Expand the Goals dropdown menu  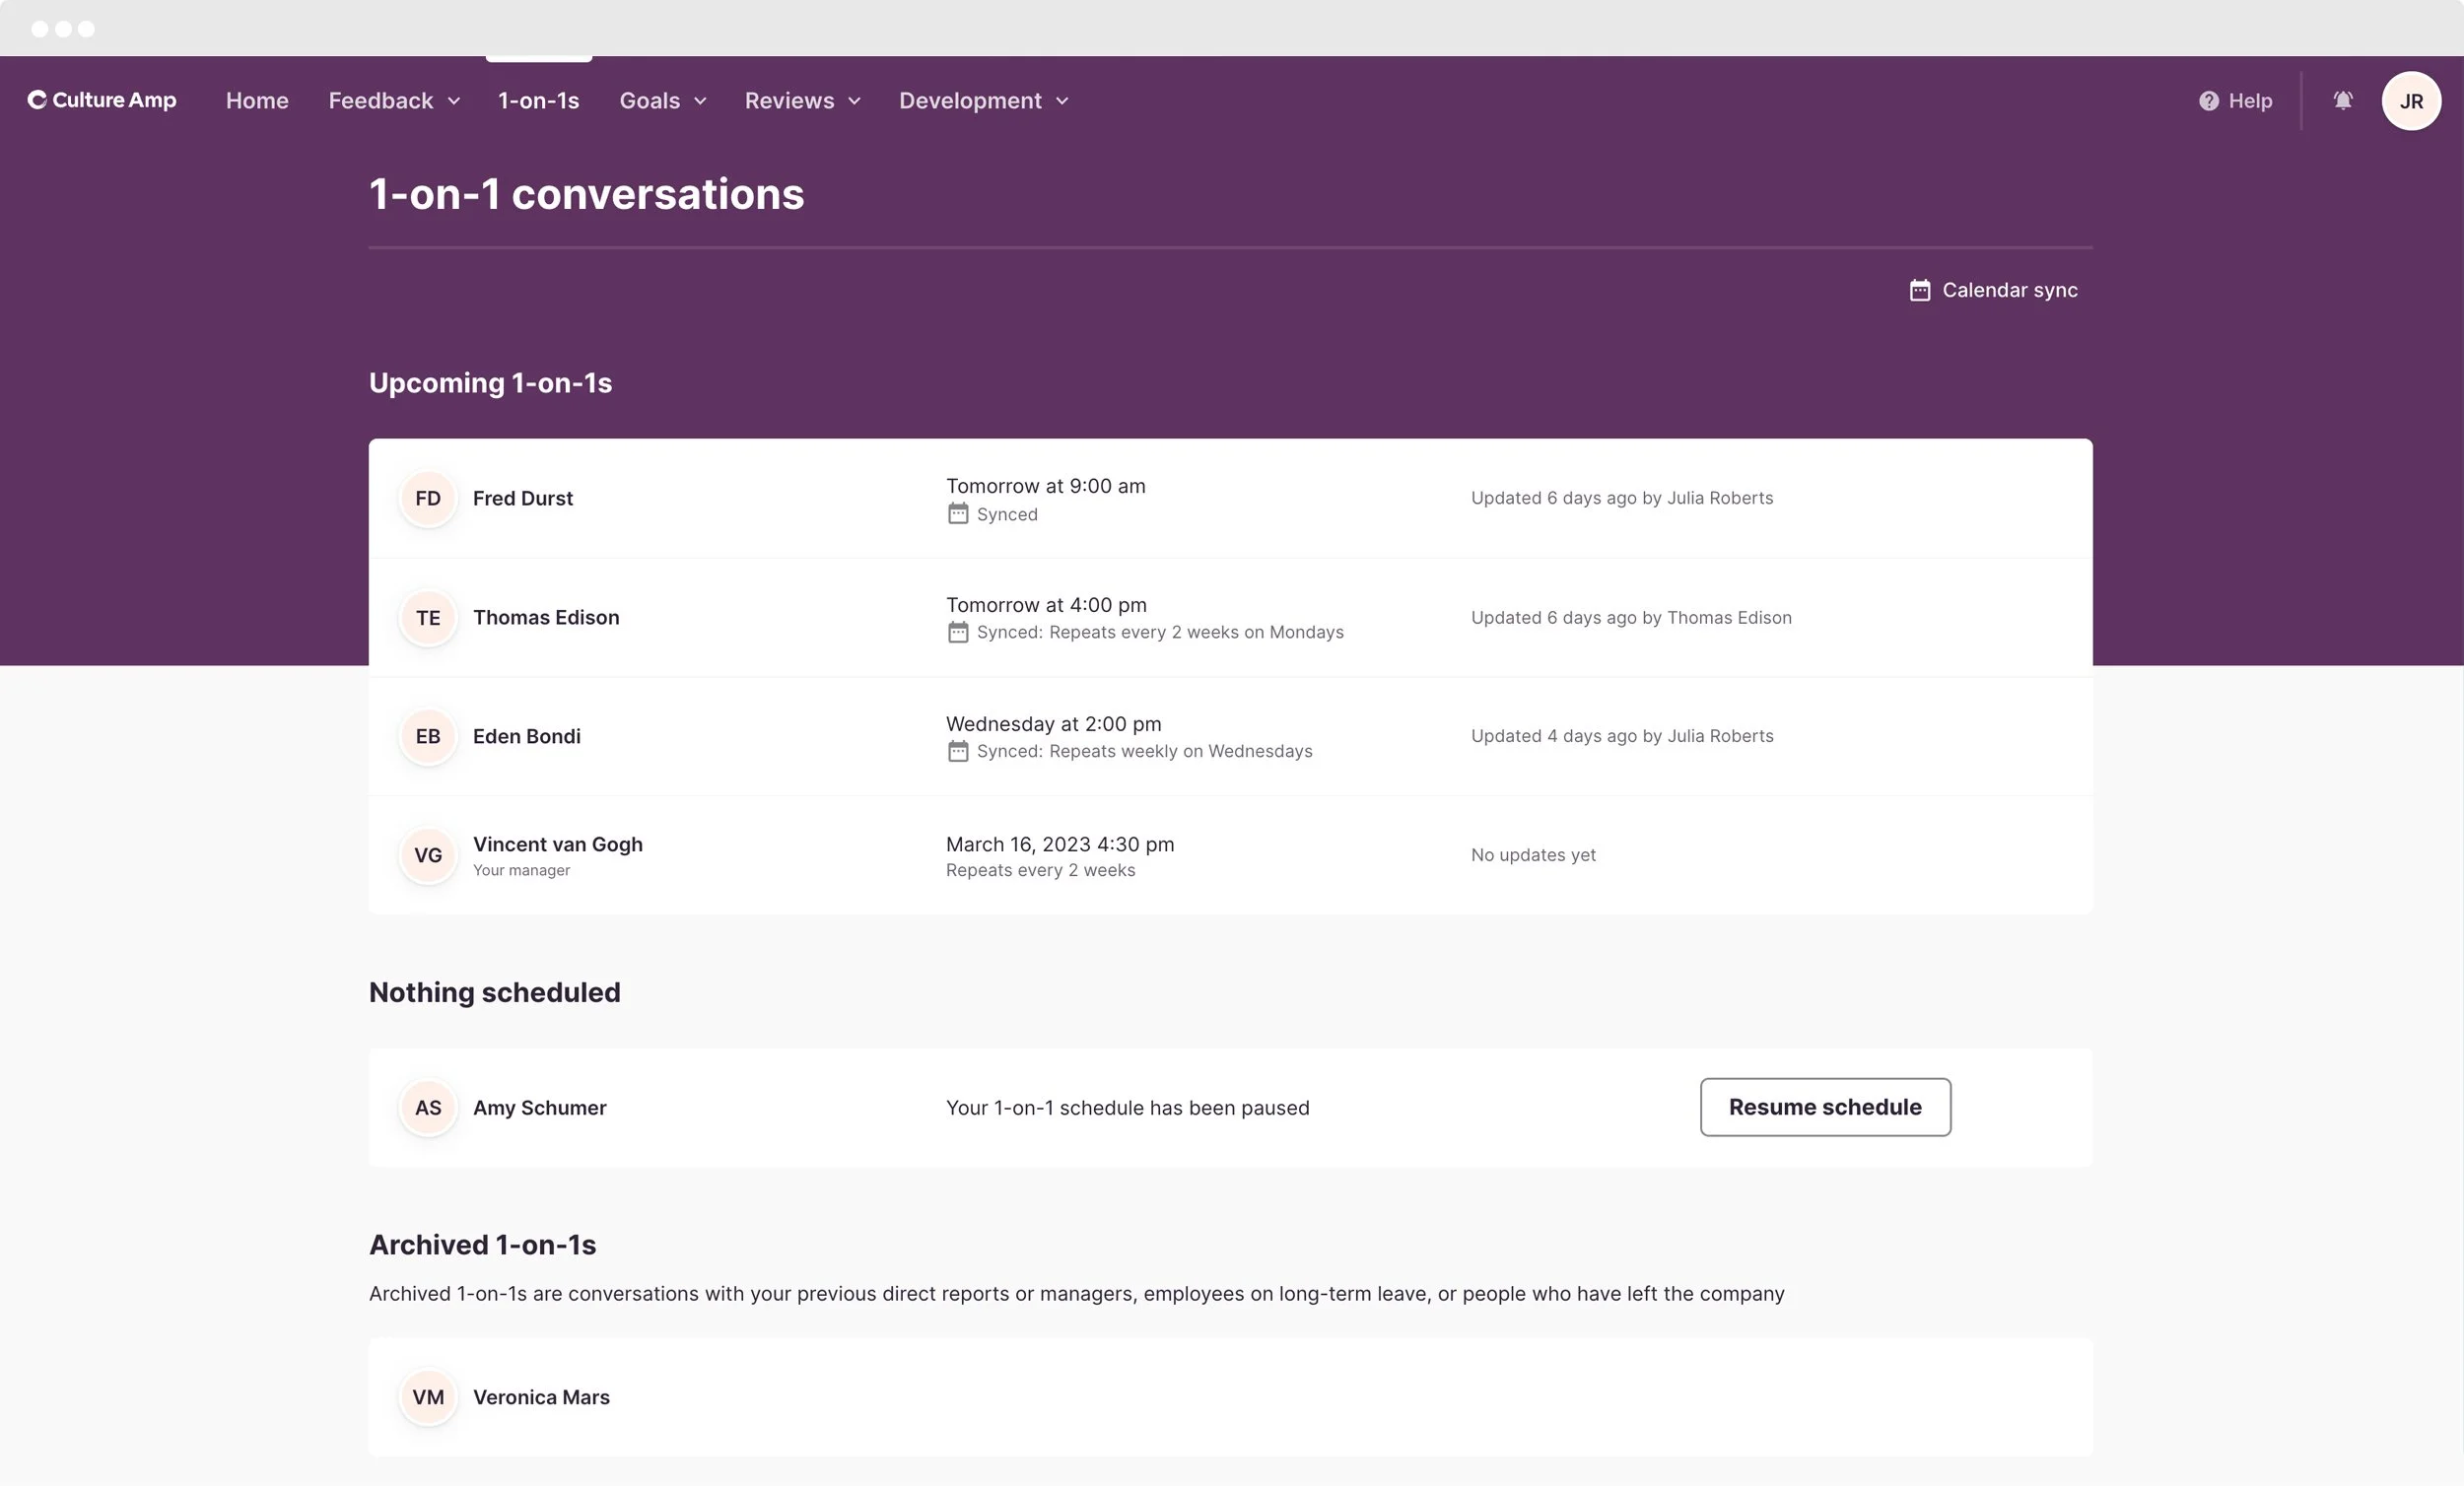[663, 101]
